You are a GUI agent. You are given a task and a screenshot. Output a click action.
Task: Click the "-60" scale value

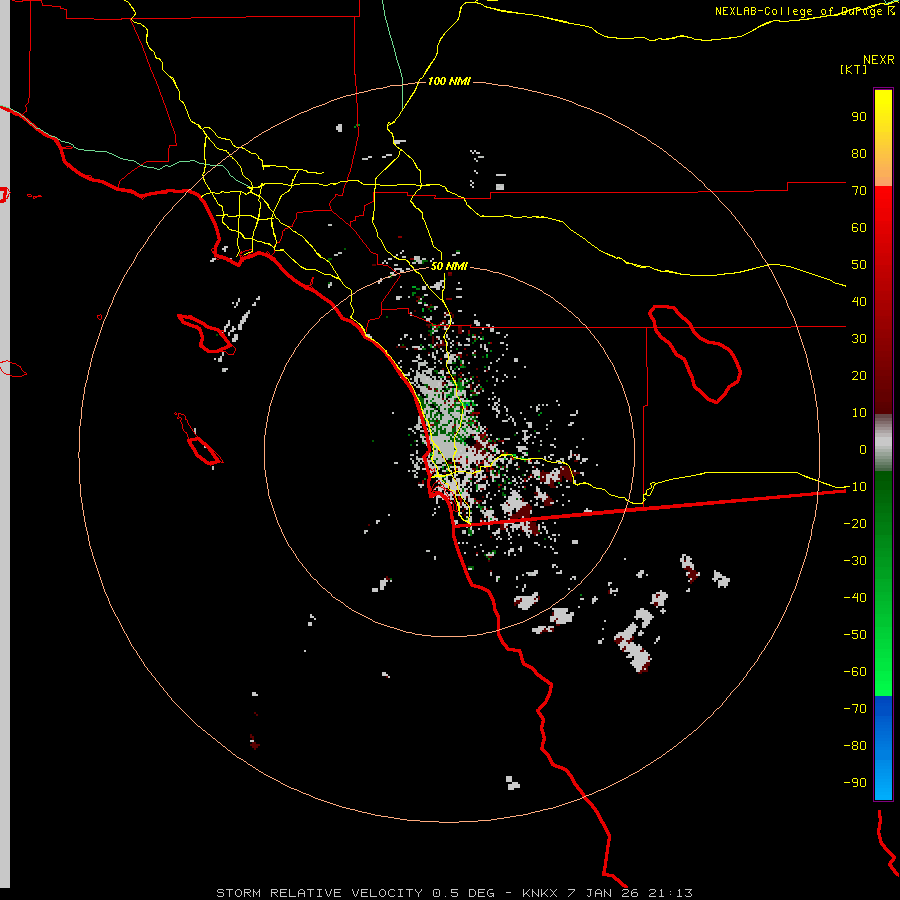(855, 672)
